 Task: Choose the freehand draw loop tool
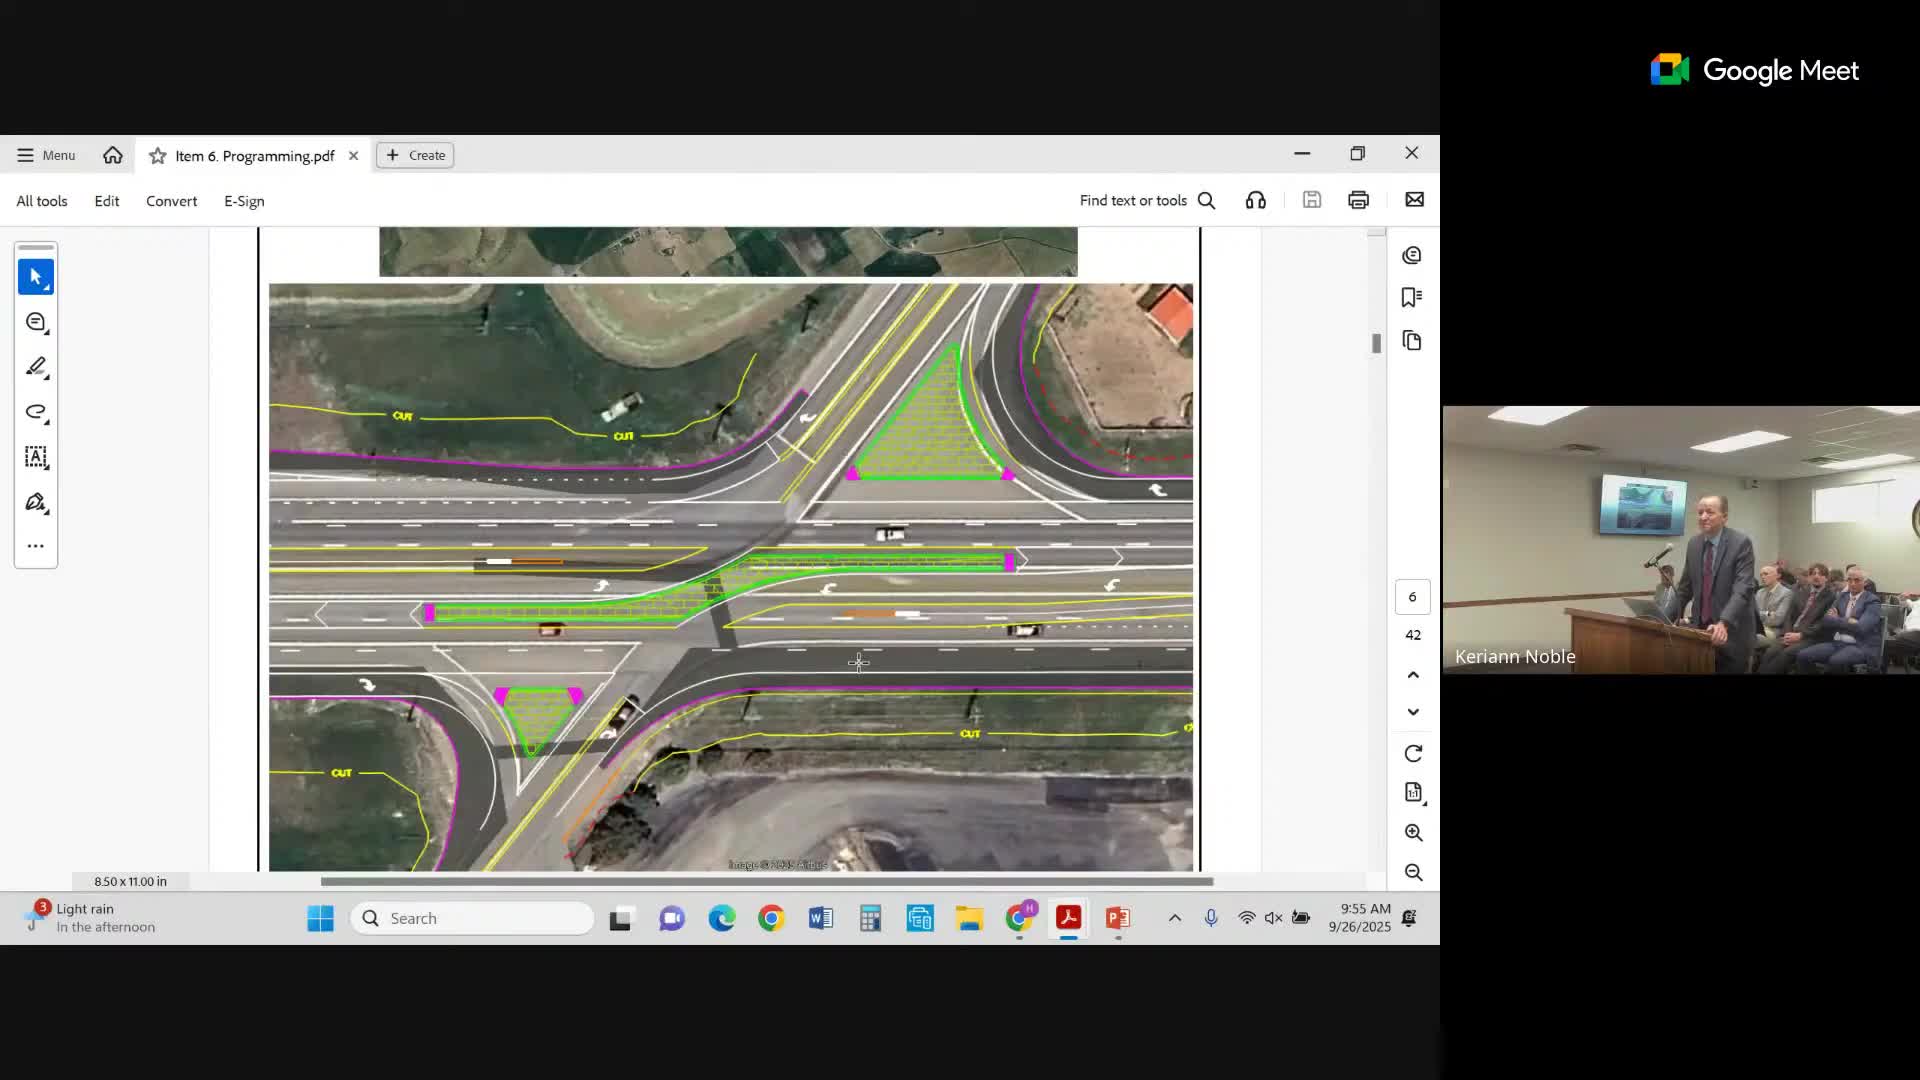tap(36, 412)
